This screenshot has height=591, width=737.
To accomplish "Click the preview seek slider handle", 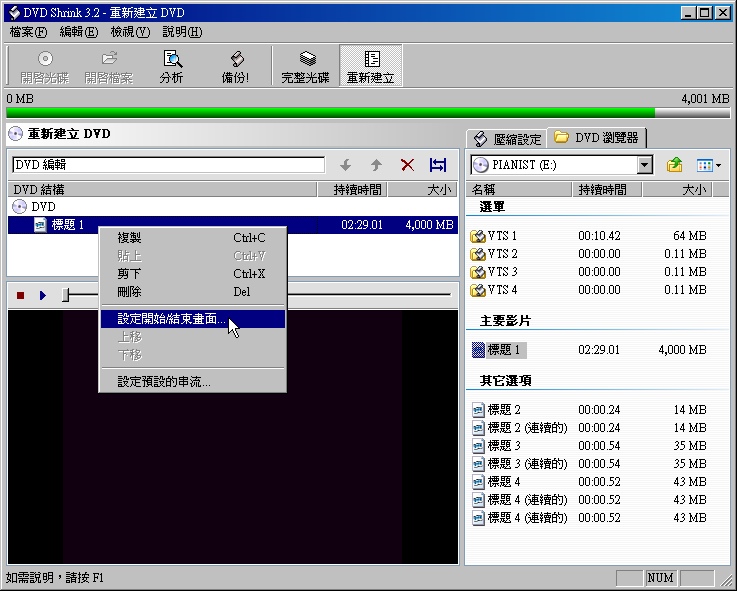I will [66, 295].
